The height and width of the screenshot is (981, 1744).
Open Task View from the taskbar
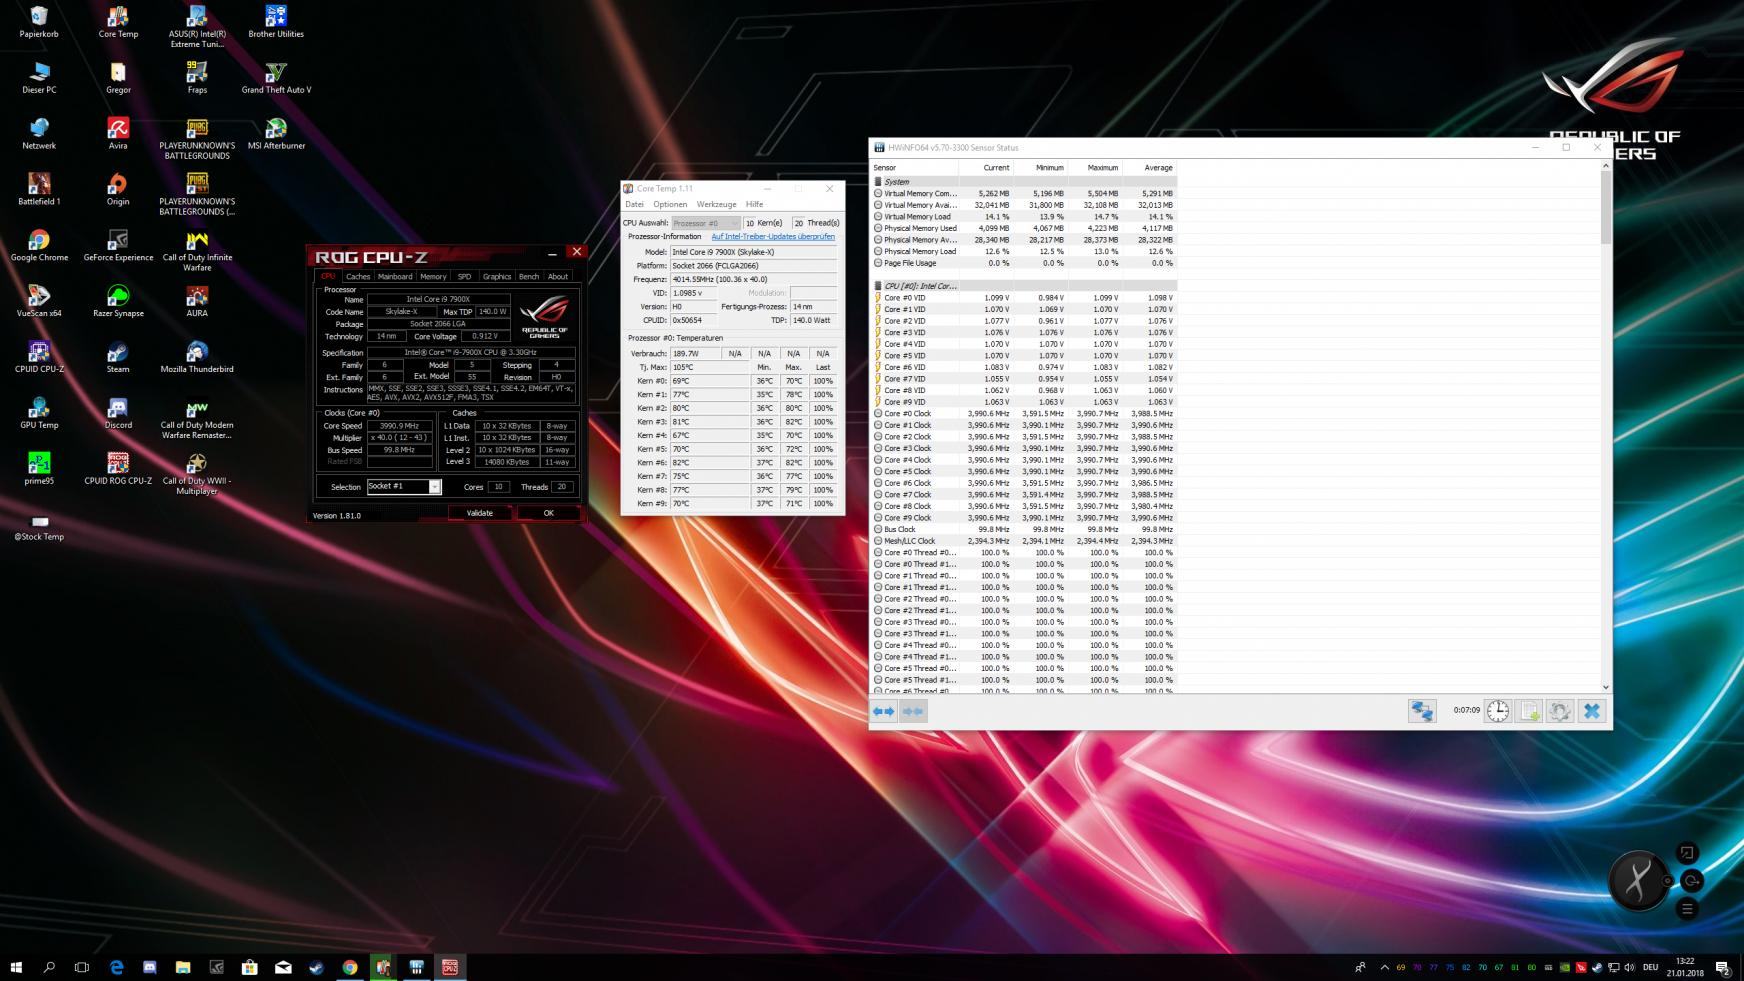pyautogui.click(x=82, y=967)
